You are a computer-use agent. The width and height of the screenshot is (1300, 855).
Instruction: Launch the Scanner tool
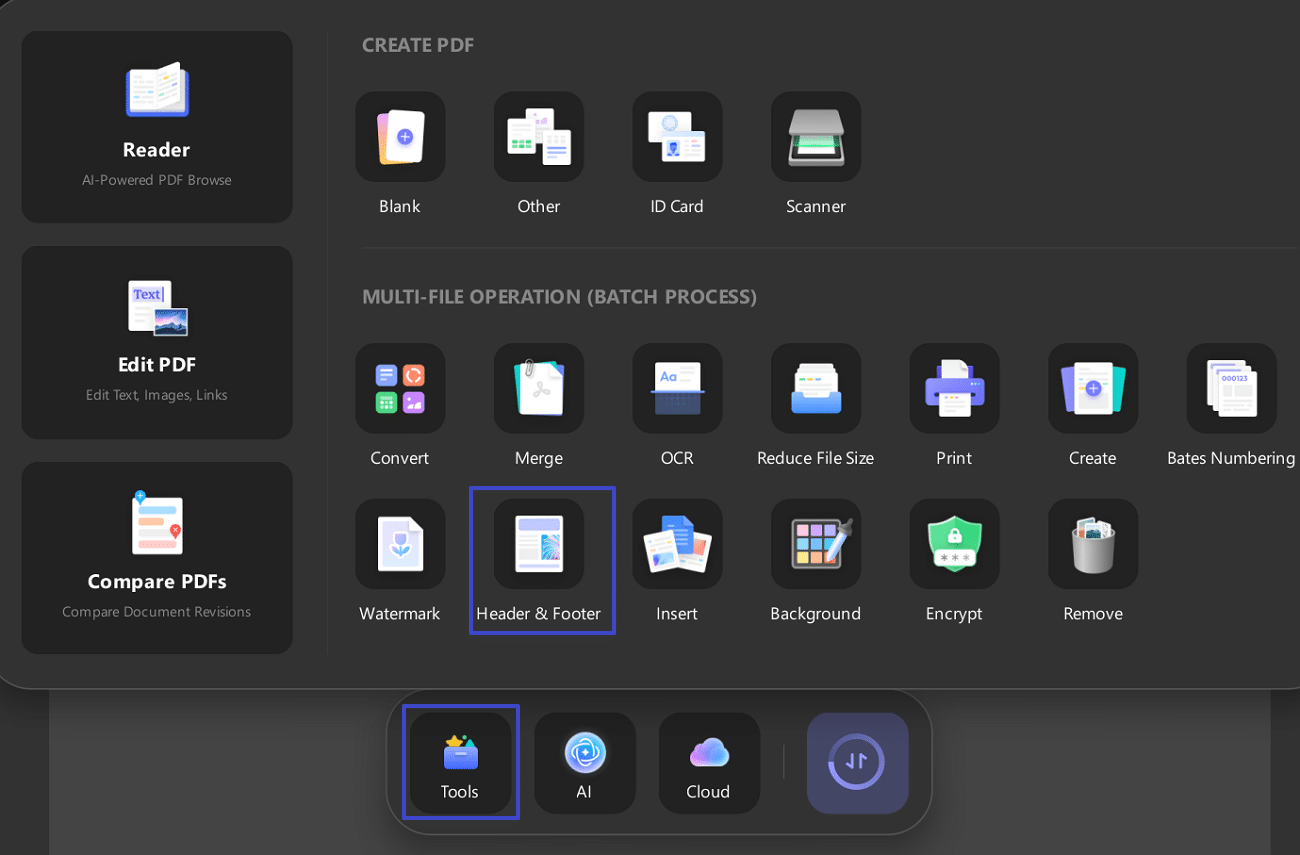click(815, 137)
